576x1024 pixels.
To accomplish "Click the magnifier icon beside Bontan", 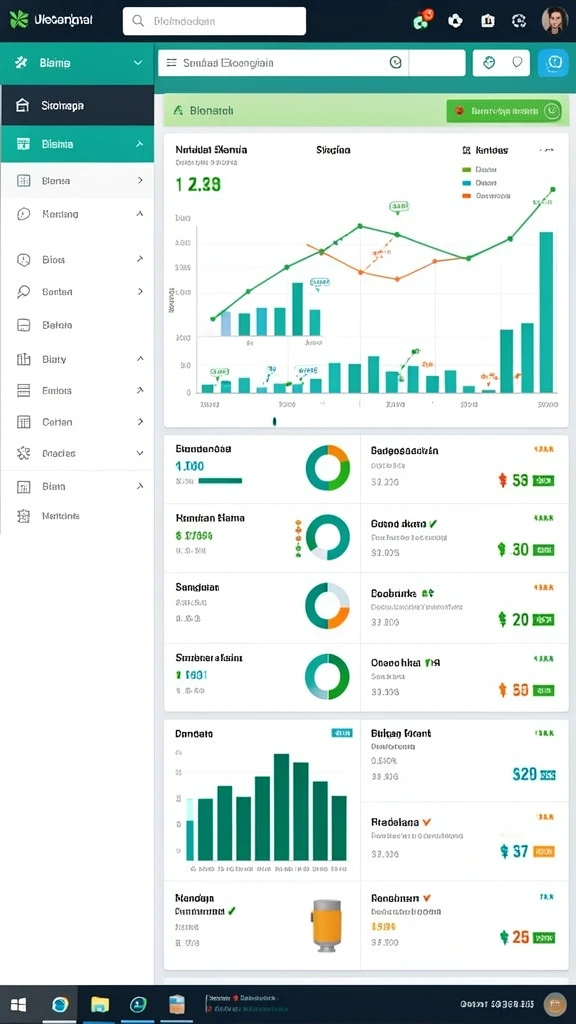I will [24, 292].
